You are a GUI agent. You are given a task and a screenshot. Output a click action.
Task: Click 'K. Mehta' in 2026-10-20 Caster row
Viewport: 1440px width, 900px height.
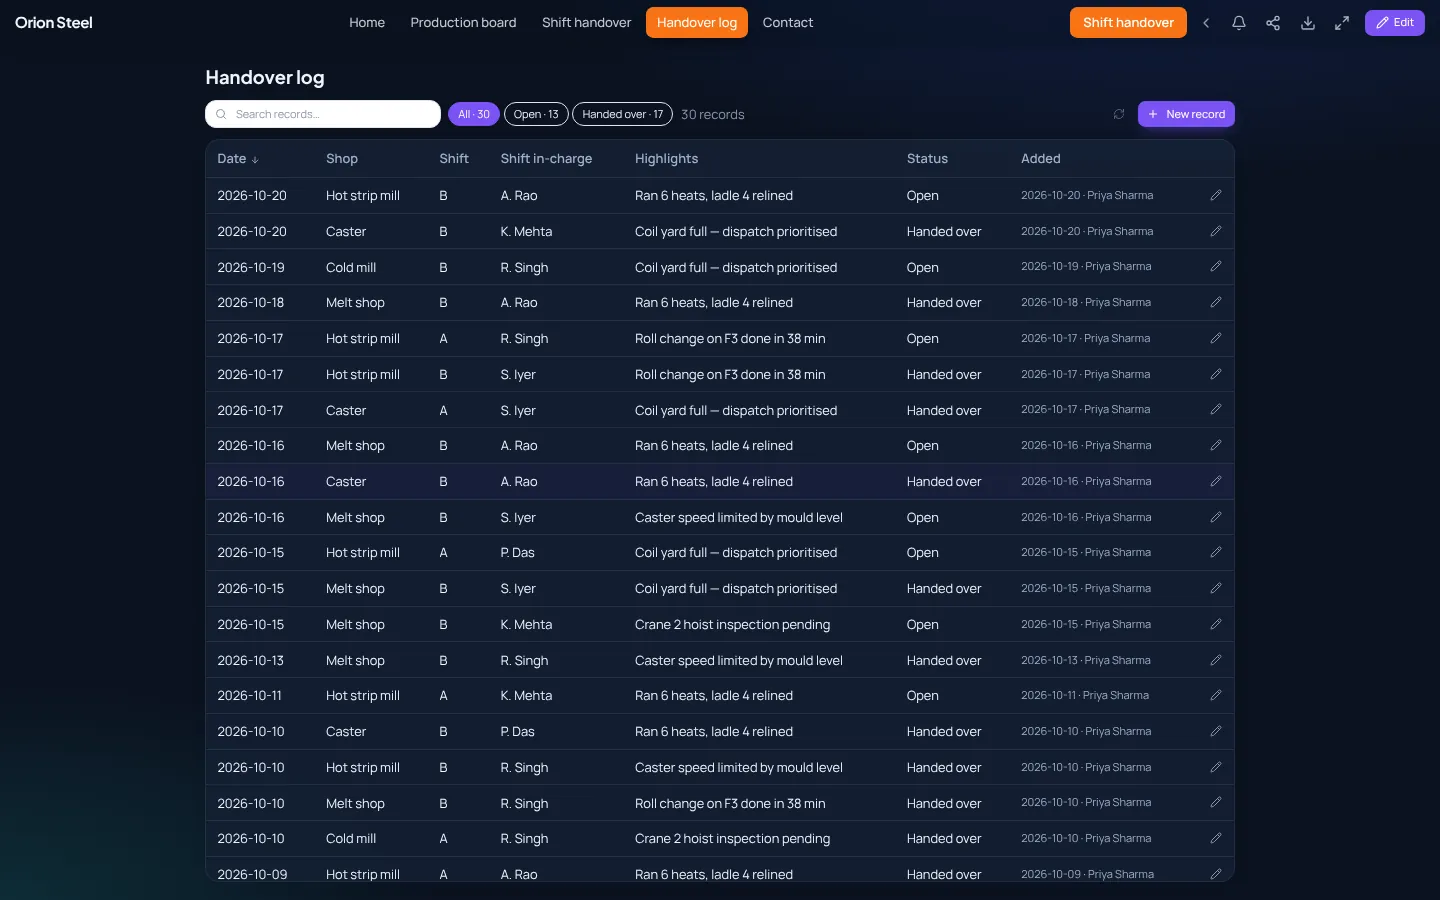pyautogui.click(x=526, y=231)
